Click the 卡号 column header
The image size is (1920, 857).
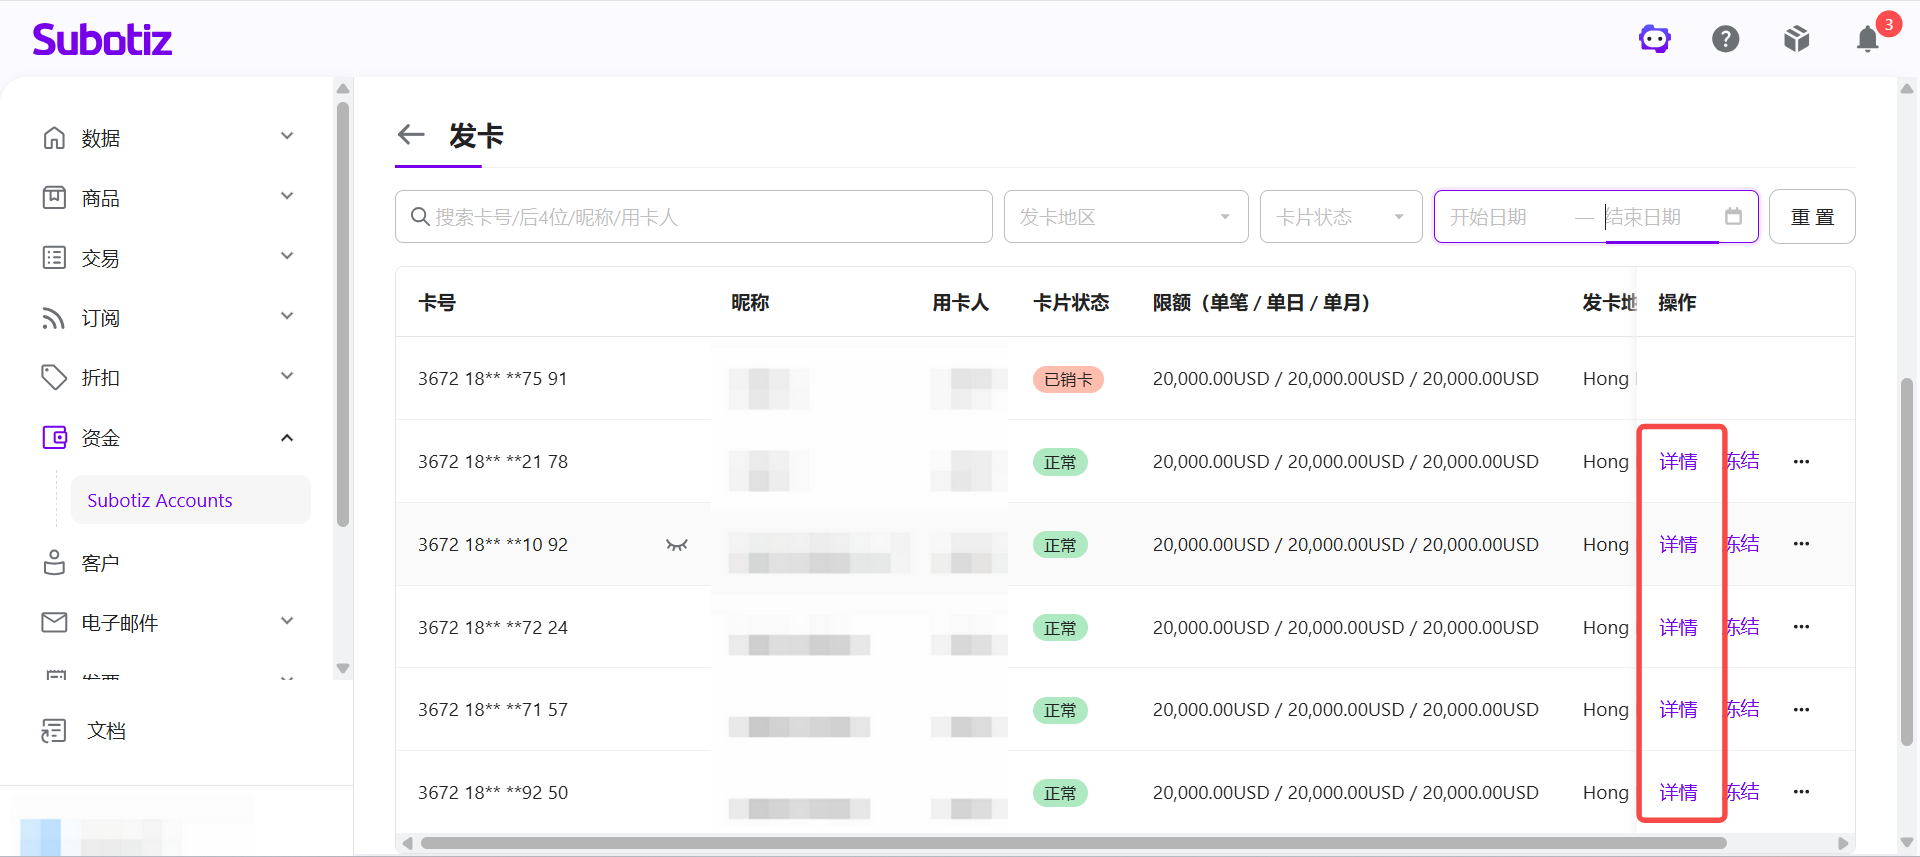pyautogui.click(x=437, y=303)
